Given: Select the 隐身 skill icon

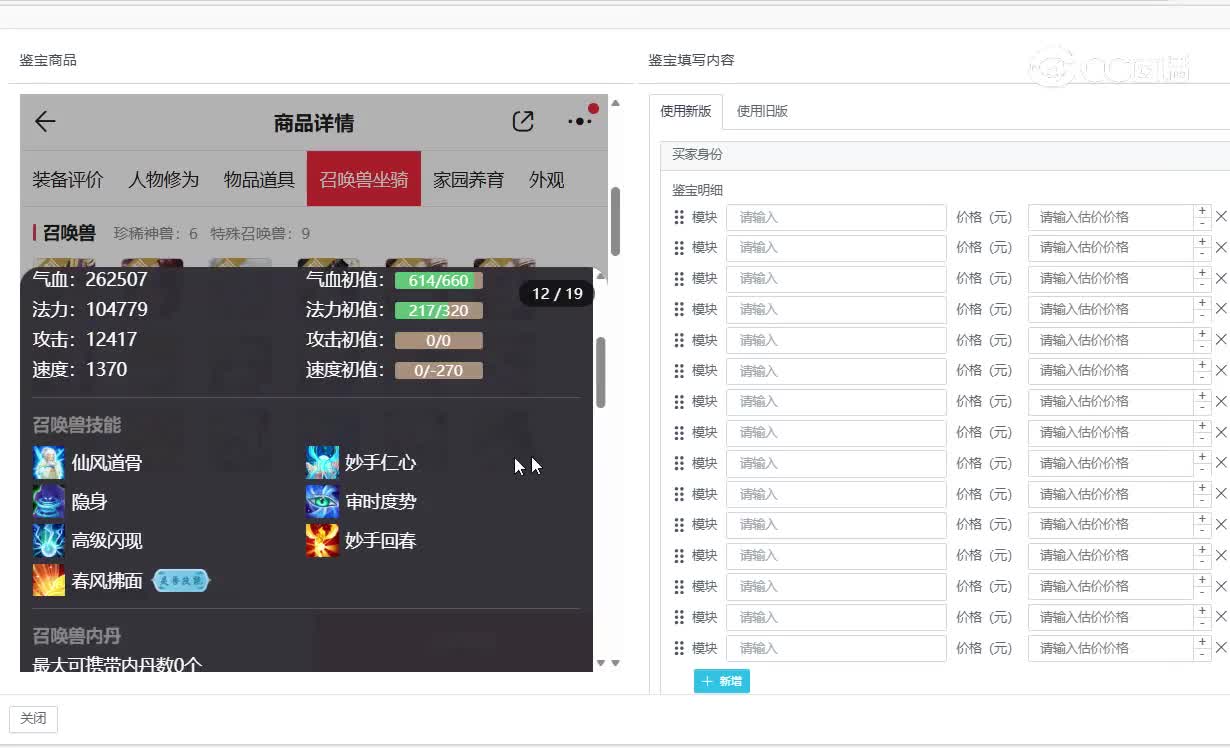Looking at the screenshot, I should 49,502.
